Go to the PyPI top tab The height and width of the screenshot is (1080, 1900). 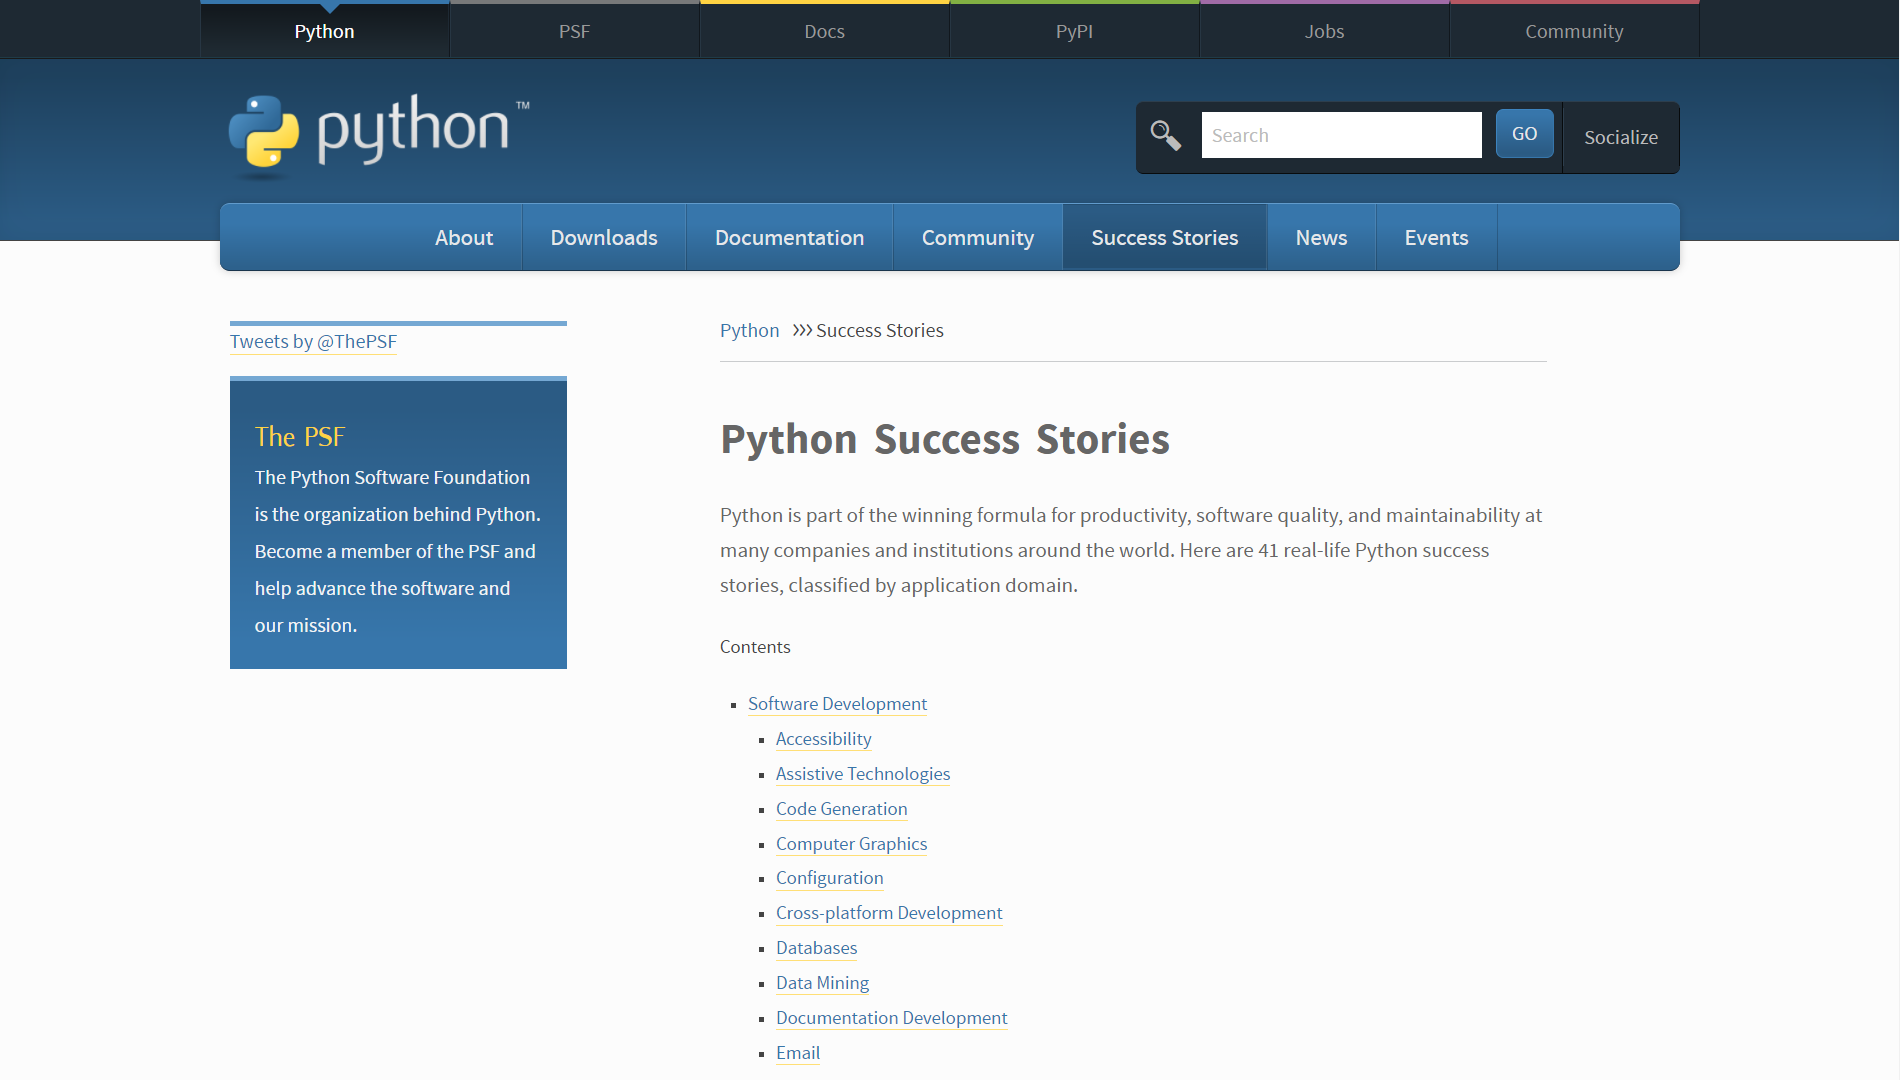(1075, 31)
